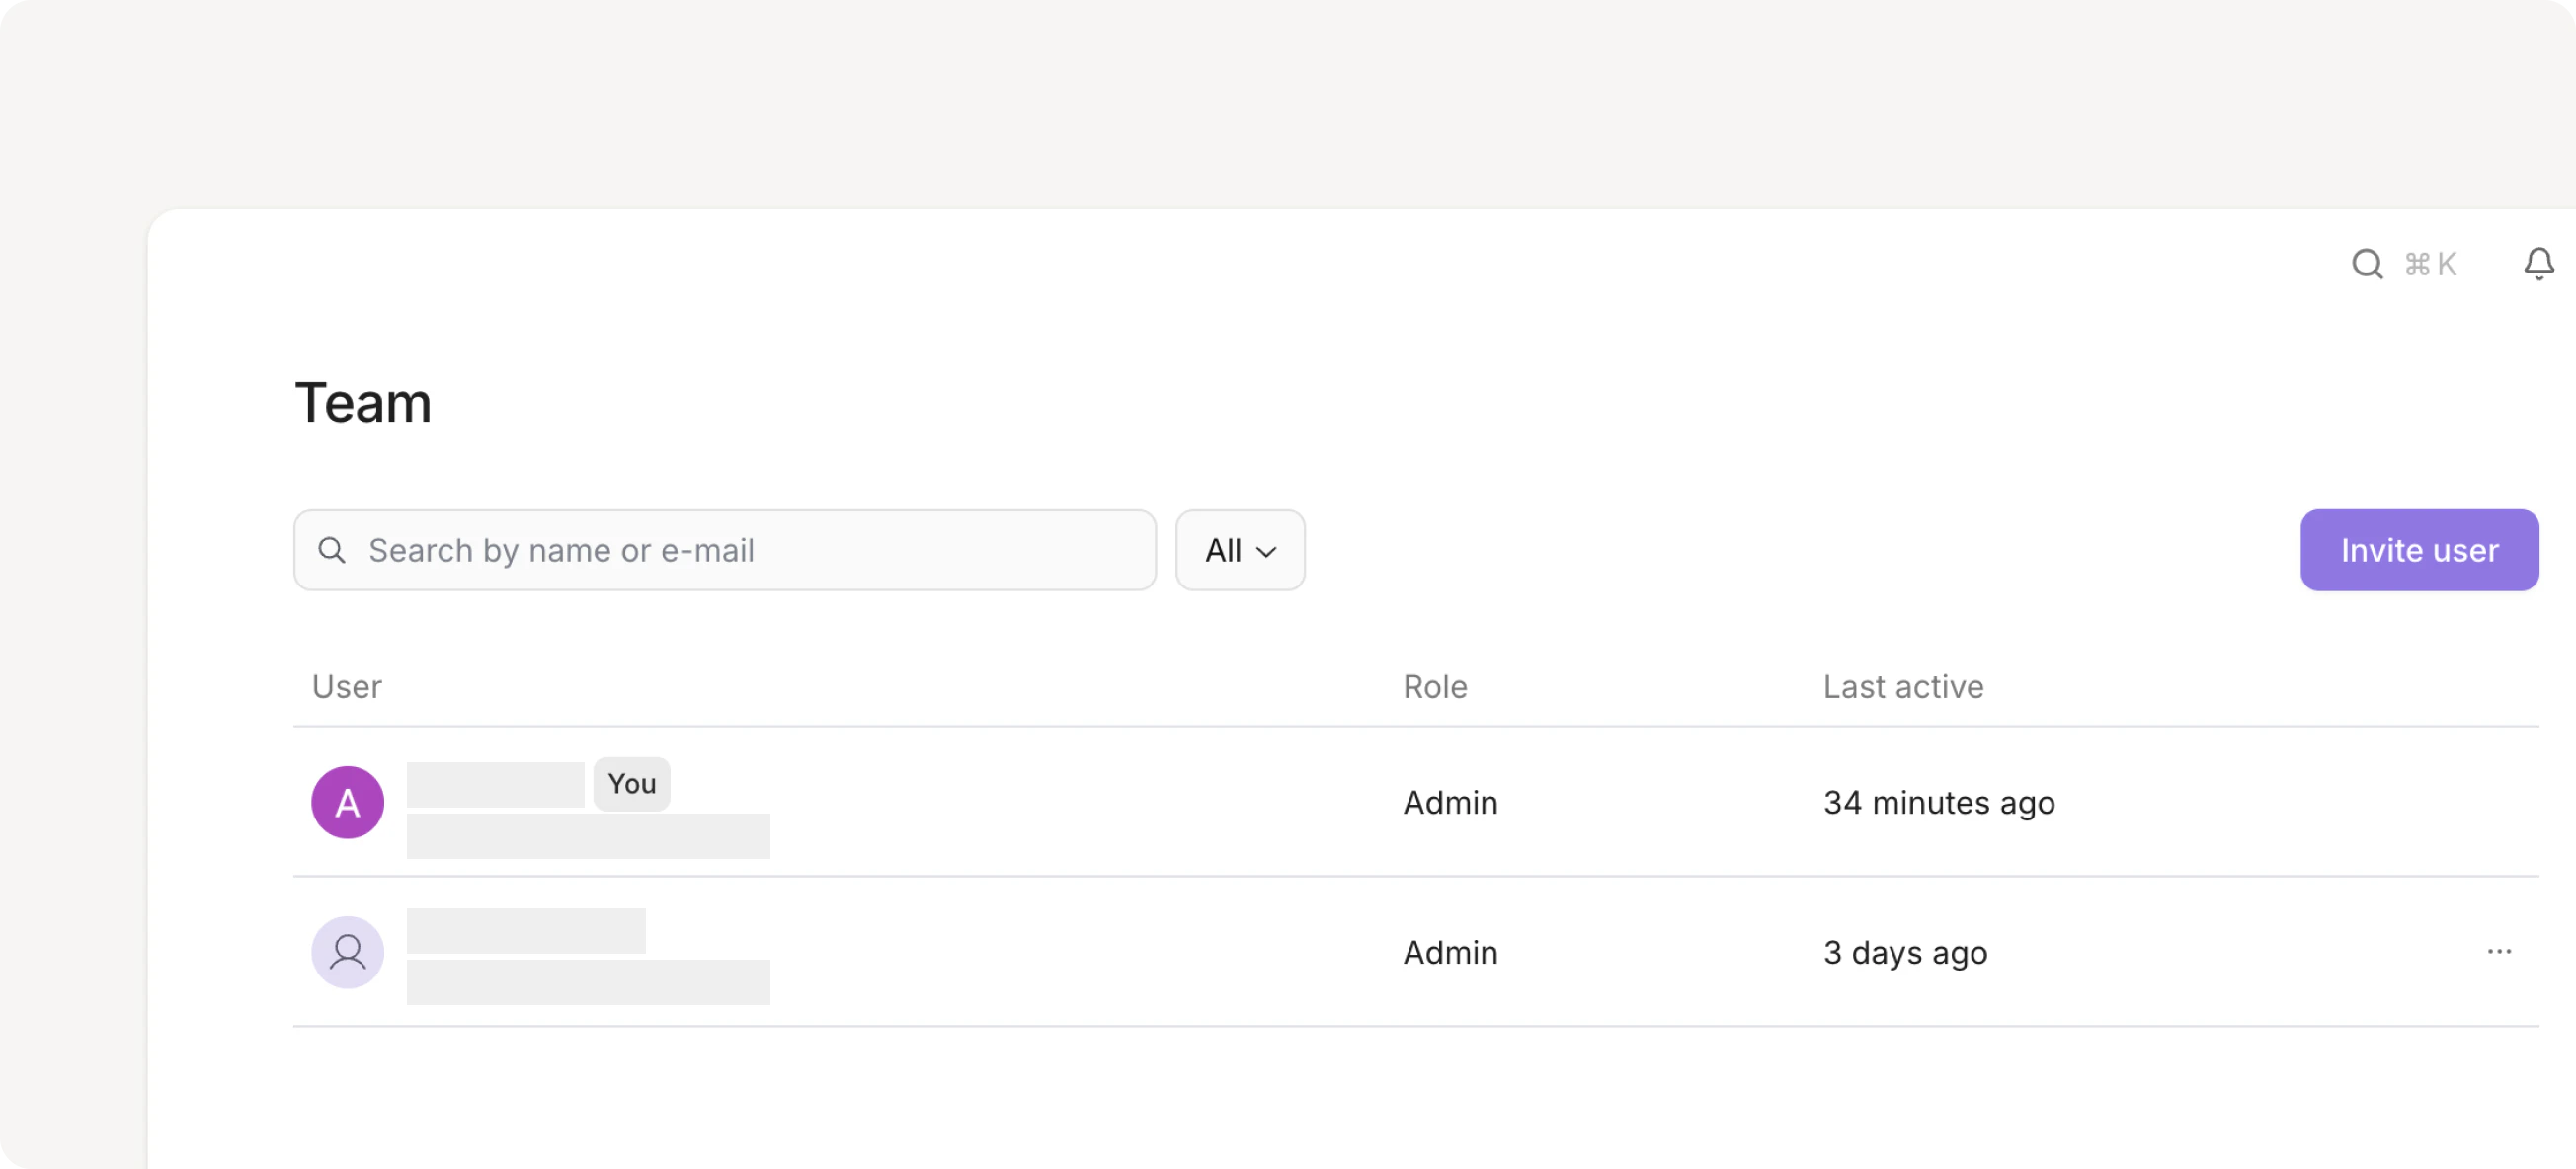Click the 'You' badge next to first user
Image resolution: width=2576 pixels, height=1169 pixels.
631,784
